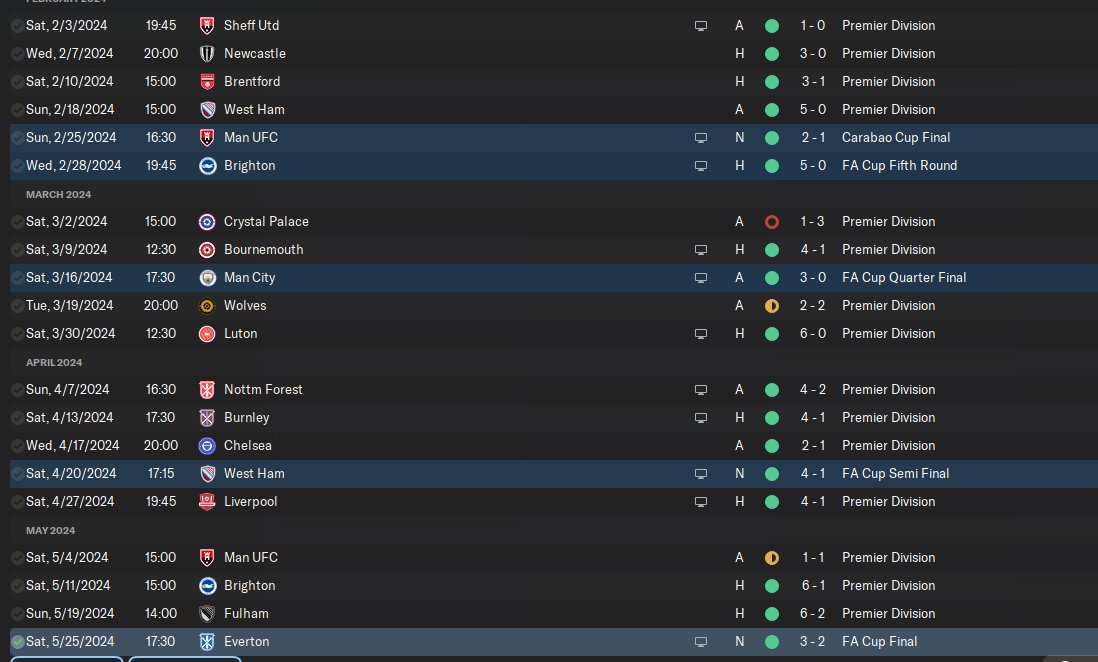Image resolution: width=1098 pixels, height=662 pixels.
Task: Click the Sheff Utd club badge
Action: tap(208, 25)
